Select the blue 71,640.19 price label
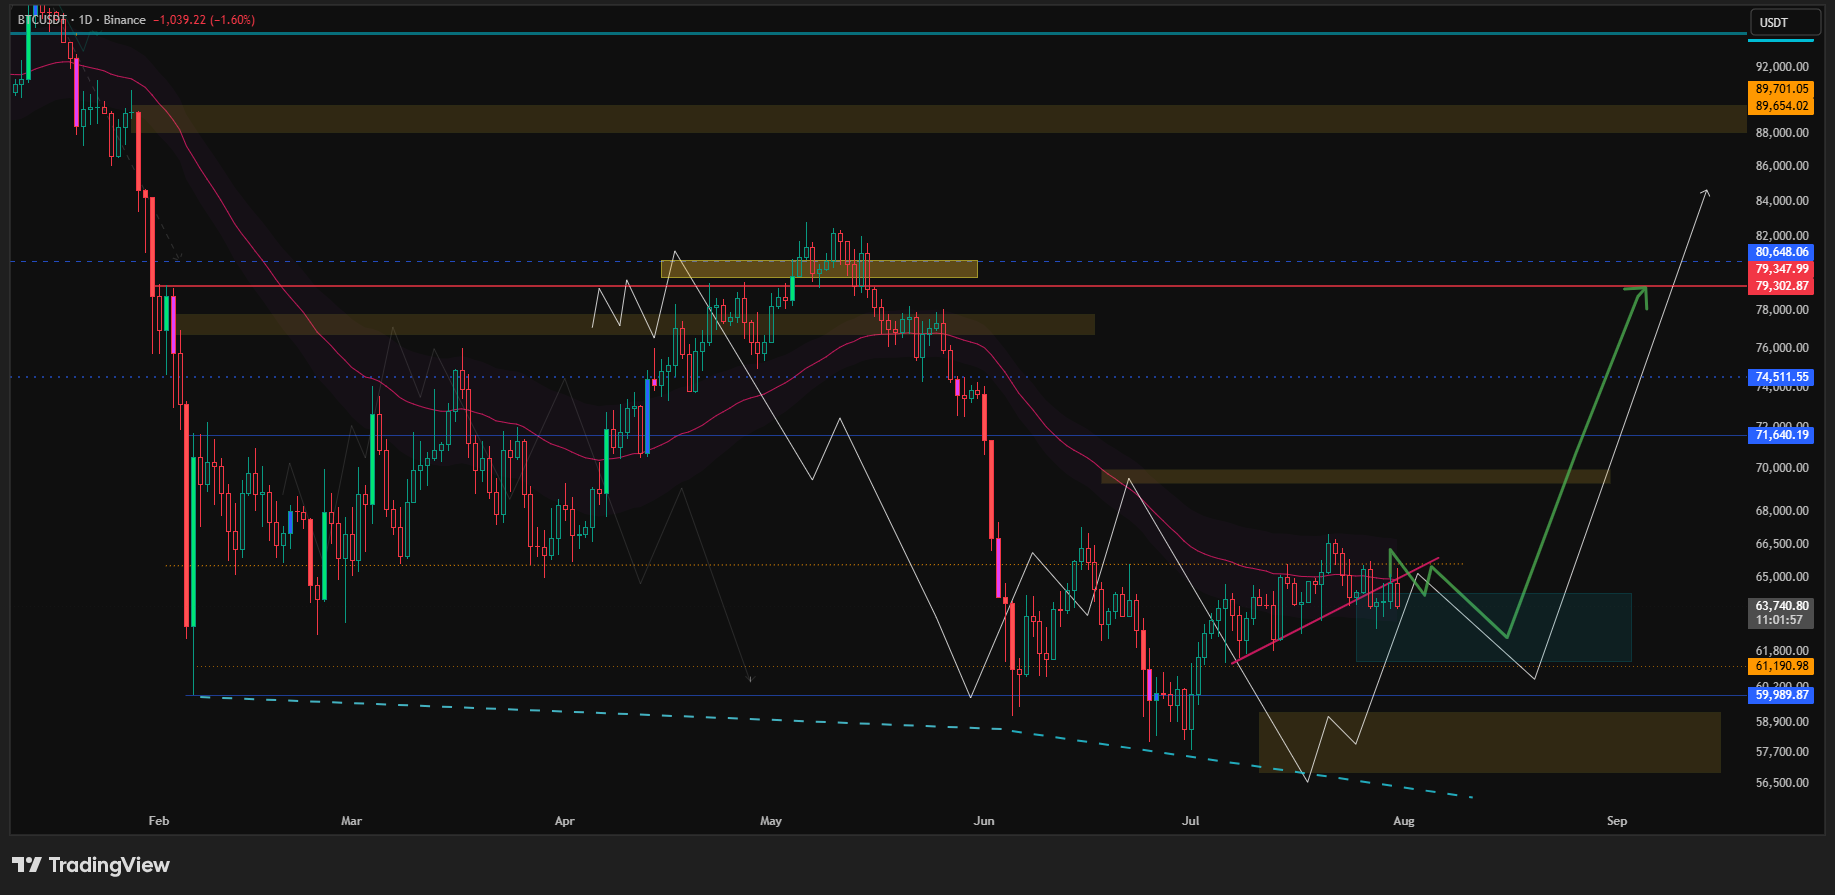 1782,434
